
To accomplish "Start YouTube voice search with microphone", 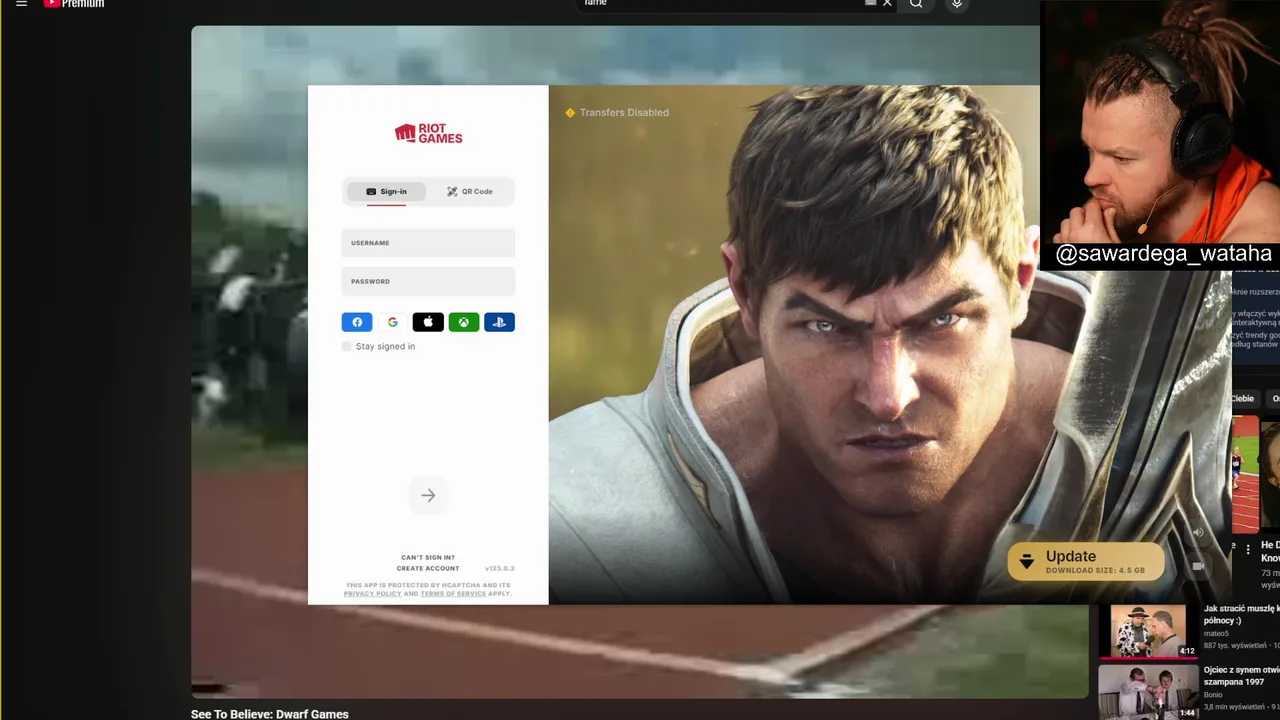I will [957, 4].
